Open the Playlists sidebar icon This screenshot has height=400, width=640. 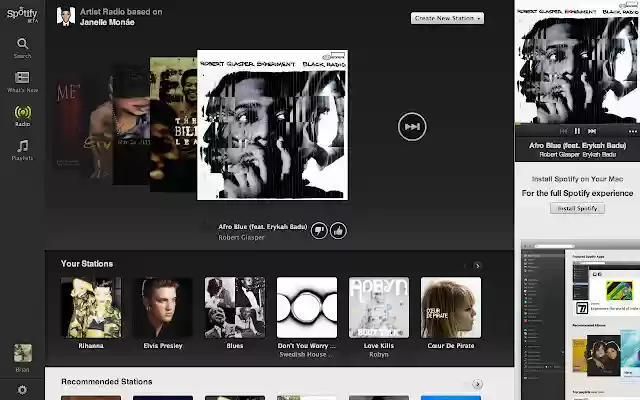coord(22,150)
